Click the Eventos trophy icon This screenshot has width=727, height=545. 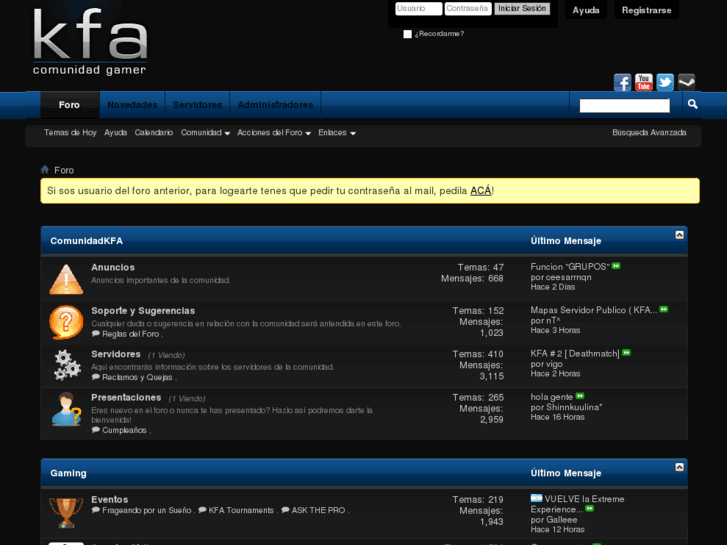click(66, 513)
